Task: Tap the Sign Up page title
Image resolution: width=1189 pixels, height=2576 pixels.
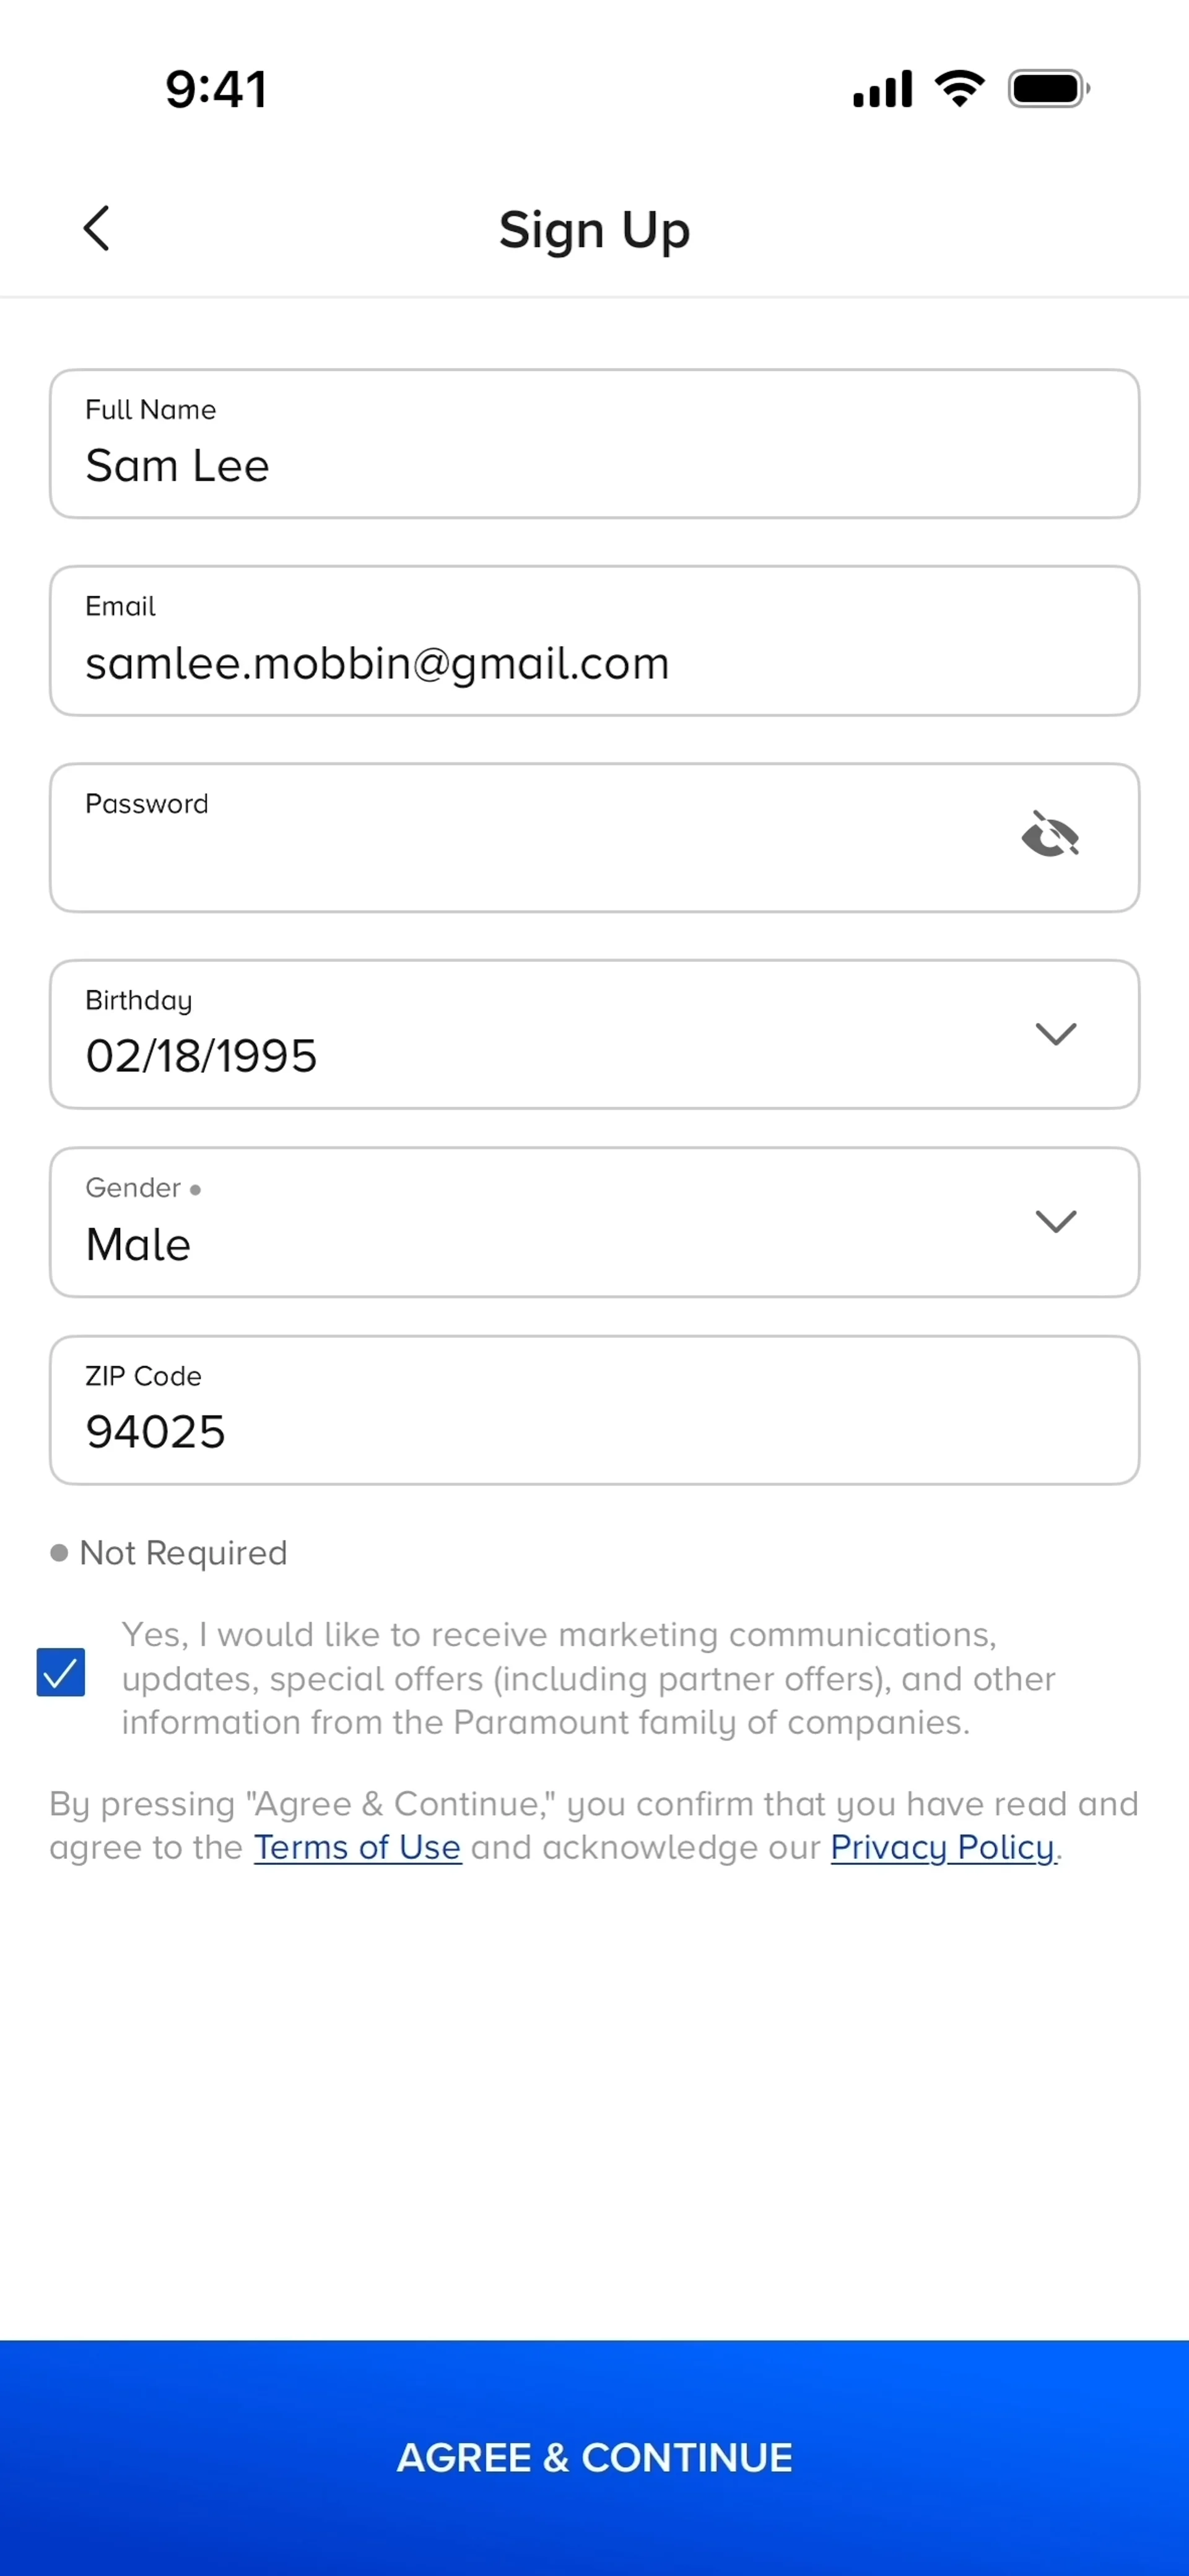Action: coord(594,231)
